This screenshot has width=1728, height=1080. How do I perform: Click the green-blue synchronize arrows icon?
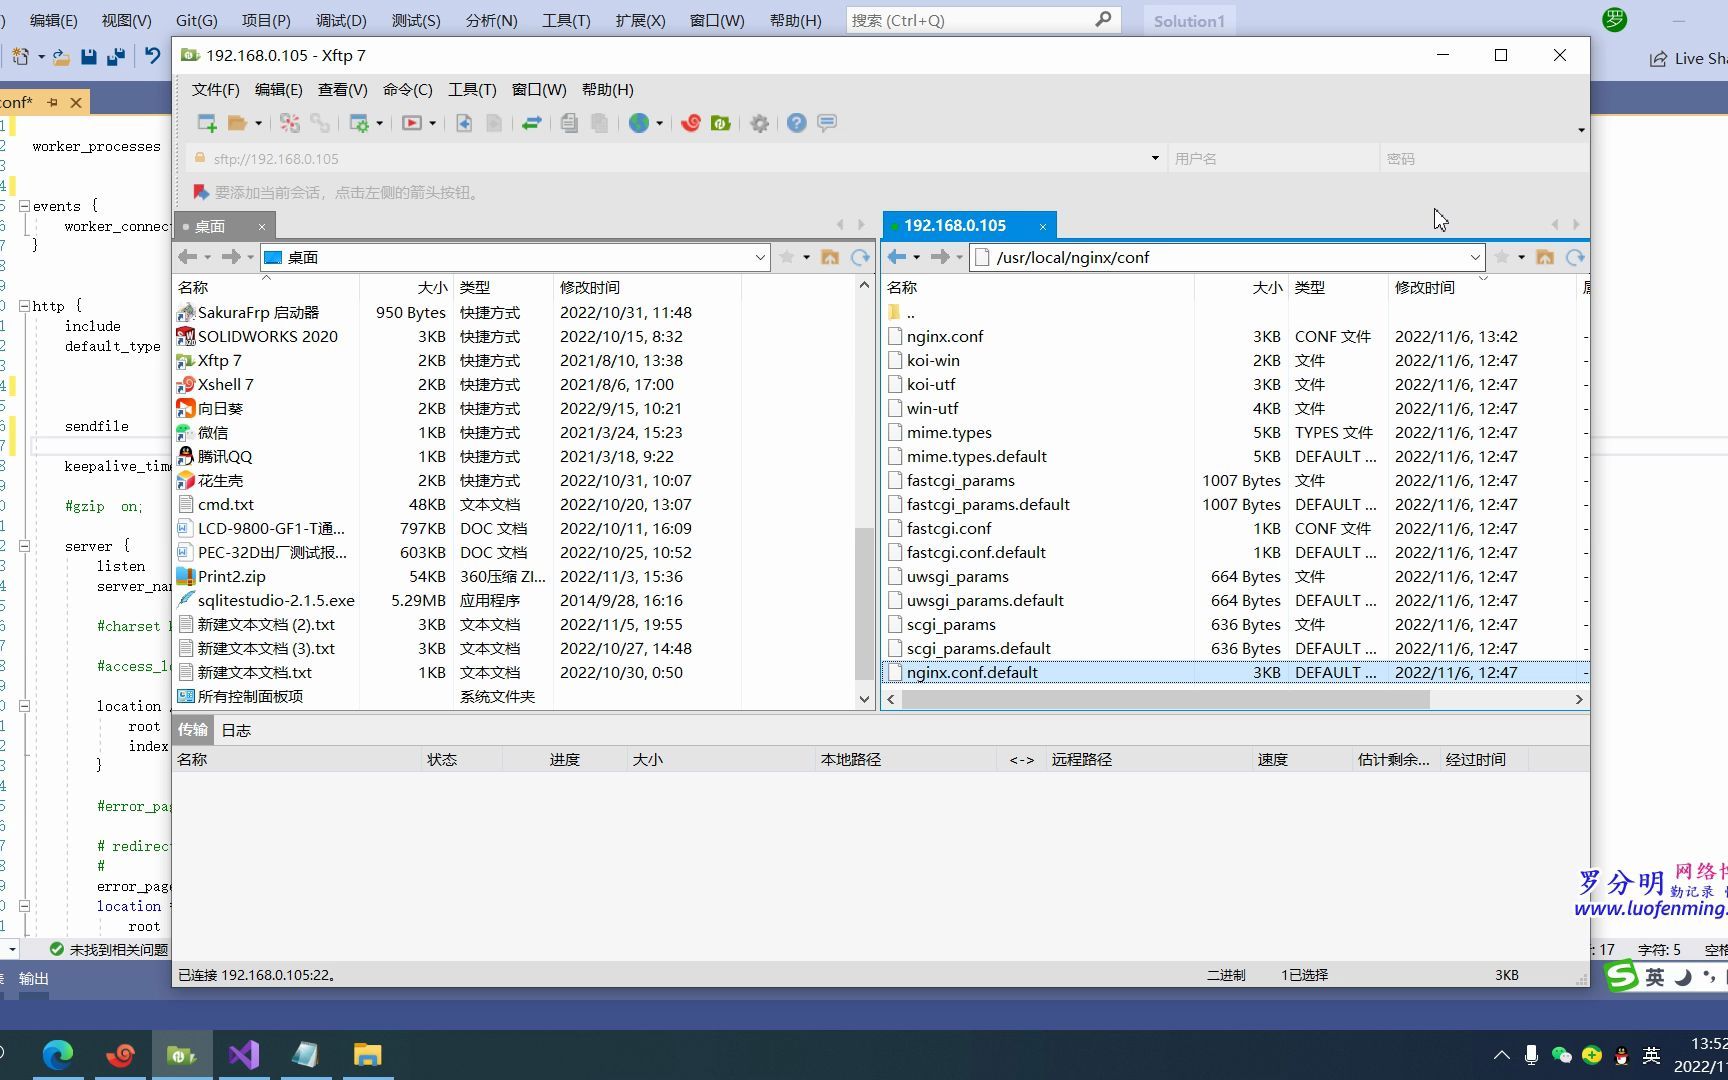532,123
